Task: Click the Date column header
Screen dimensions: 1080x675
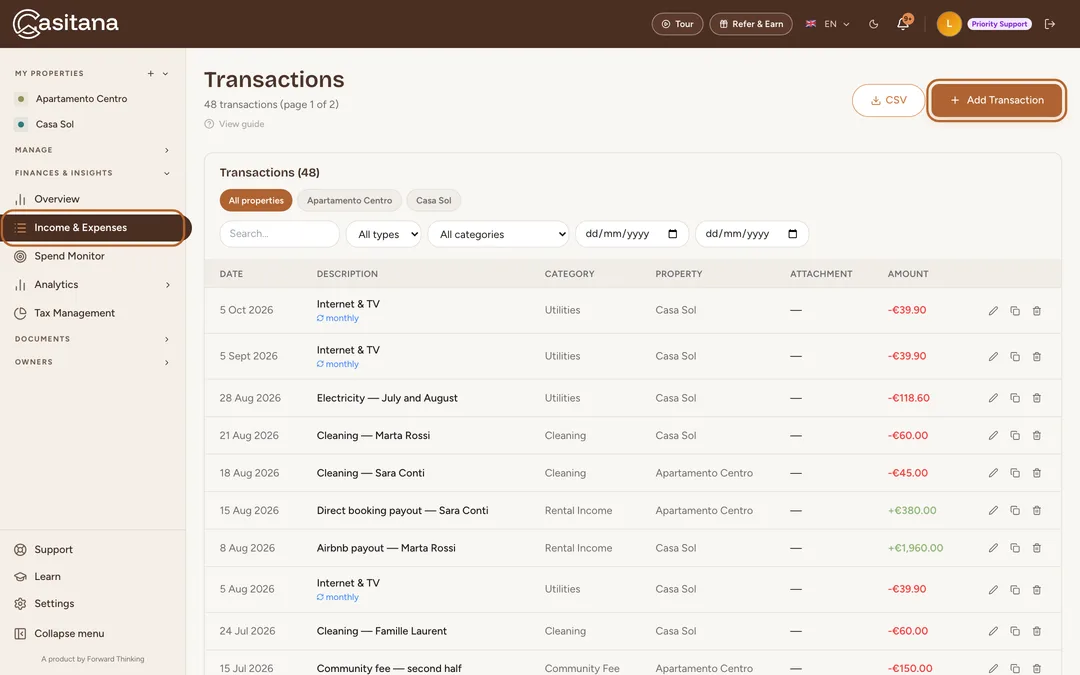Action: [231, 274]
